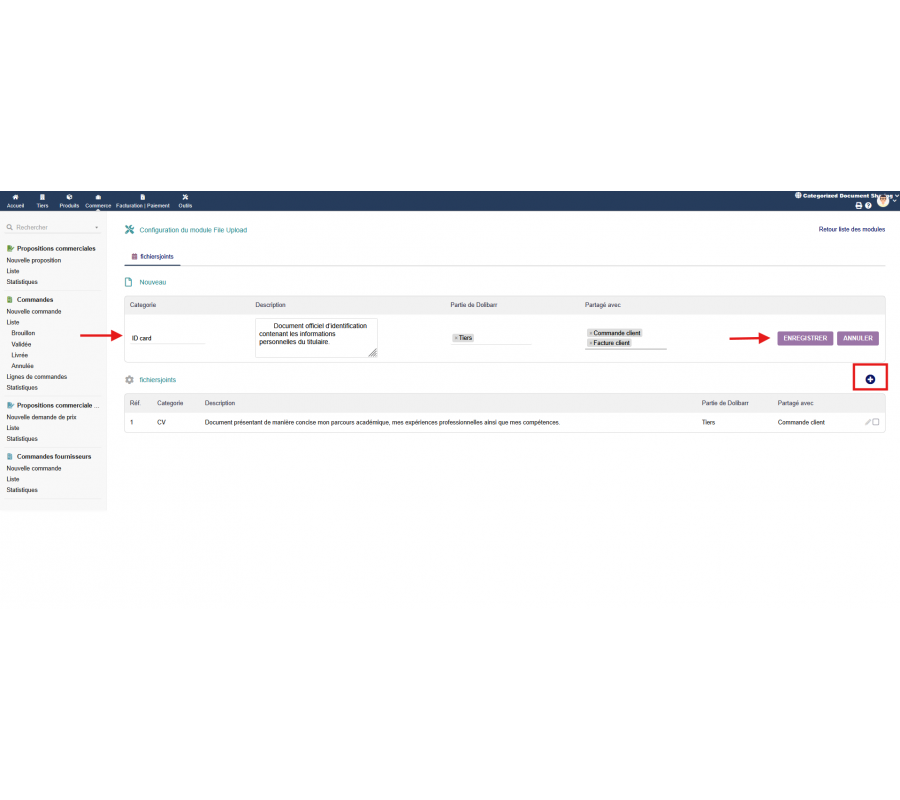Image resolution: width=900 pixels, height=800 pixels.
Task: Open the user avatar dropdown menu
Action: (884, 202)
